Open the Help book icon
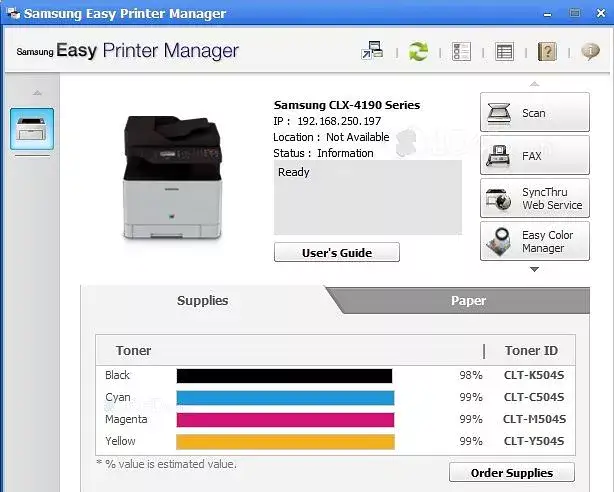This screenshot has width=614, height=492. pos(547,51)
